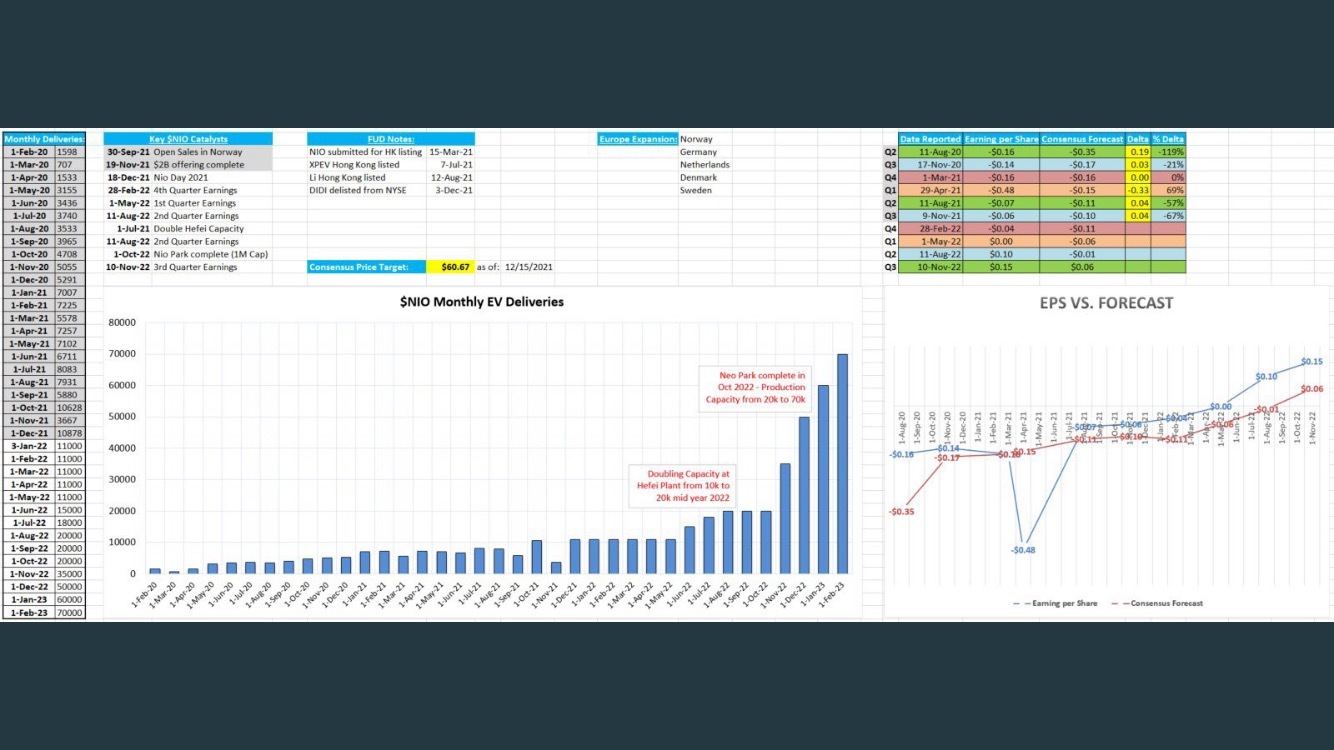The image size is (1334, 750).
Task: Click the -$0.35 data label on EPS chart
Action: coord(901,511)
